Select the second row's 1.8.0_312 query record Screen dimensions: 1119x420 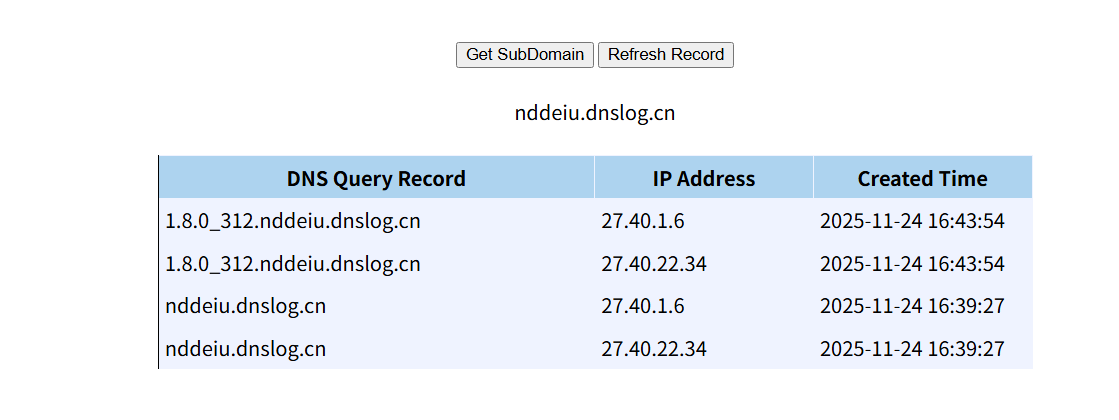(293, 264)
